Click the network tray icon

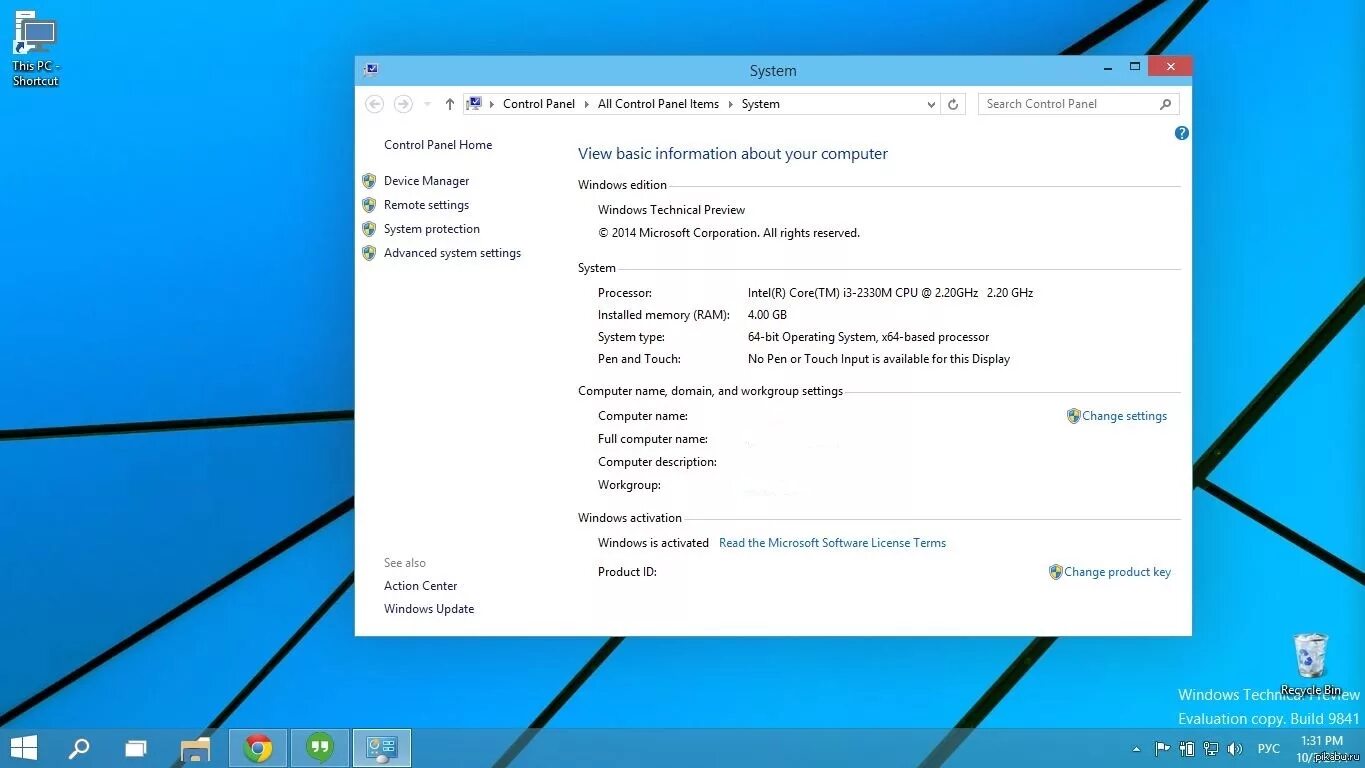pyautogui.click(x=1211, y=748)
